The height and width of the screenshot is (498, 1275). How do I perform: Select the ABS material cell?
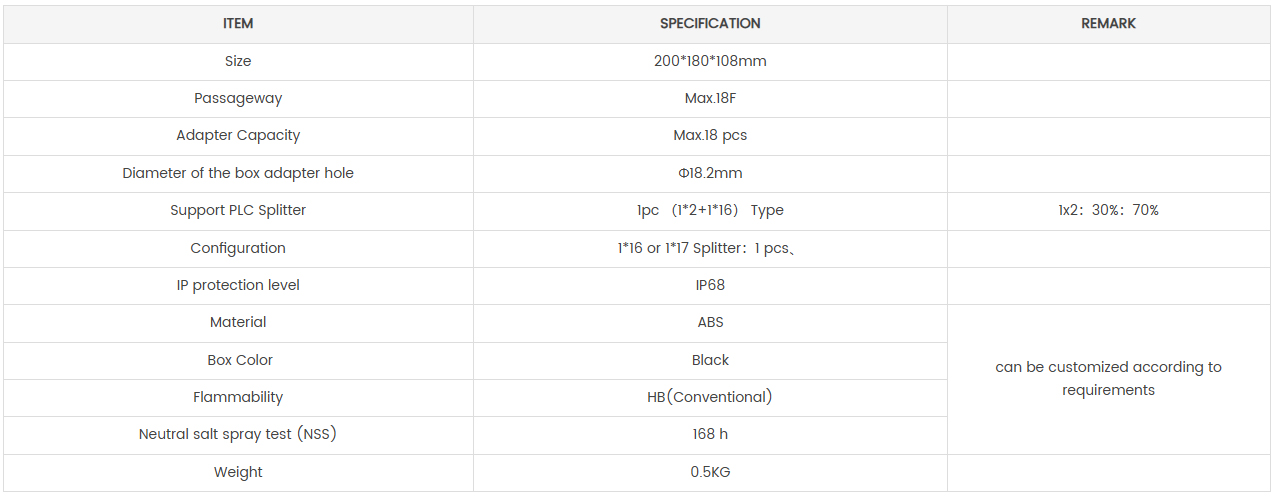[x=710, y=322]
